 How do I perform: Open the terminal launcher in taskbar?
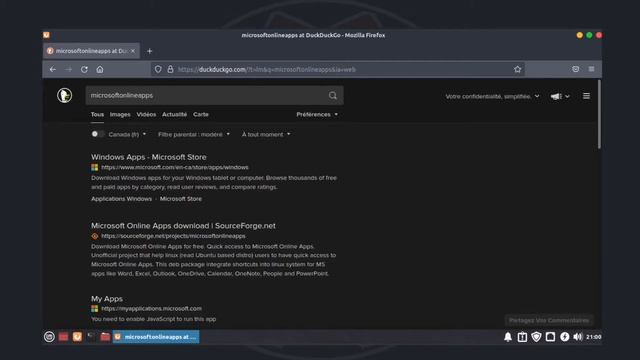(91, 337)
